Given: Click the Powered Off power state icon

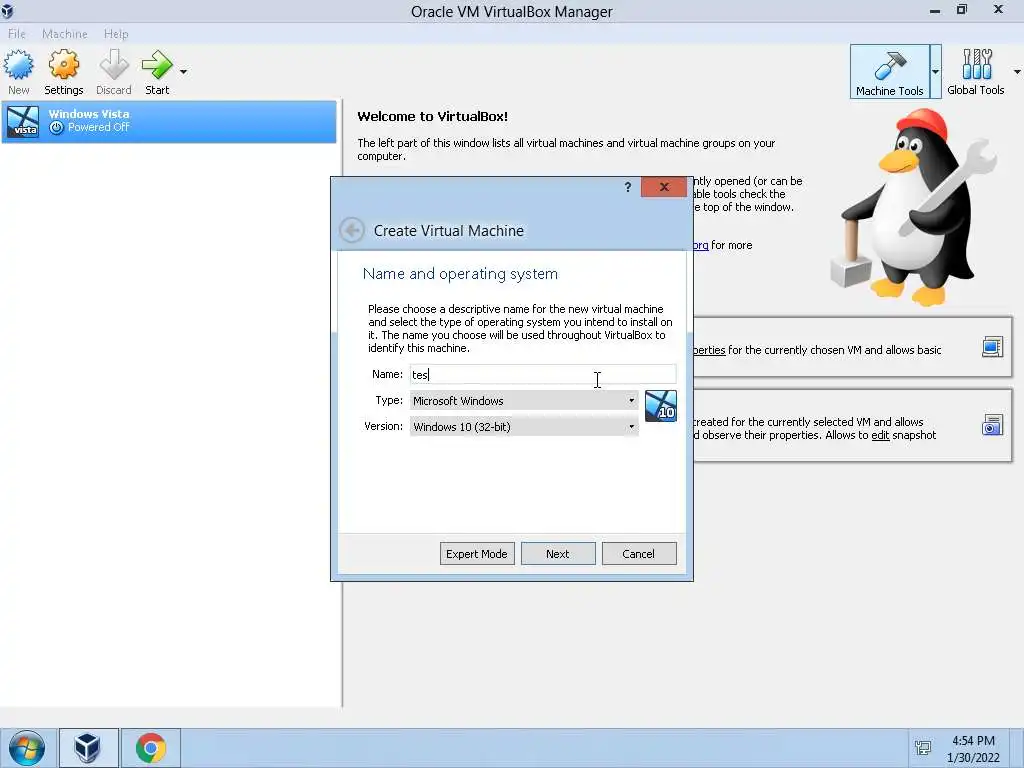Looking at the screenshot, I should point(57,128).
